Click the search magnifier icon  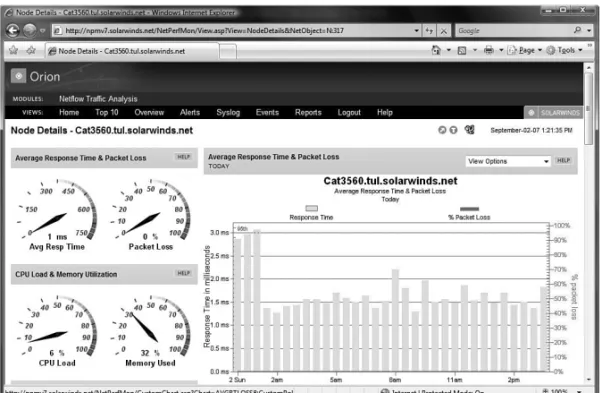click(577, 30)
